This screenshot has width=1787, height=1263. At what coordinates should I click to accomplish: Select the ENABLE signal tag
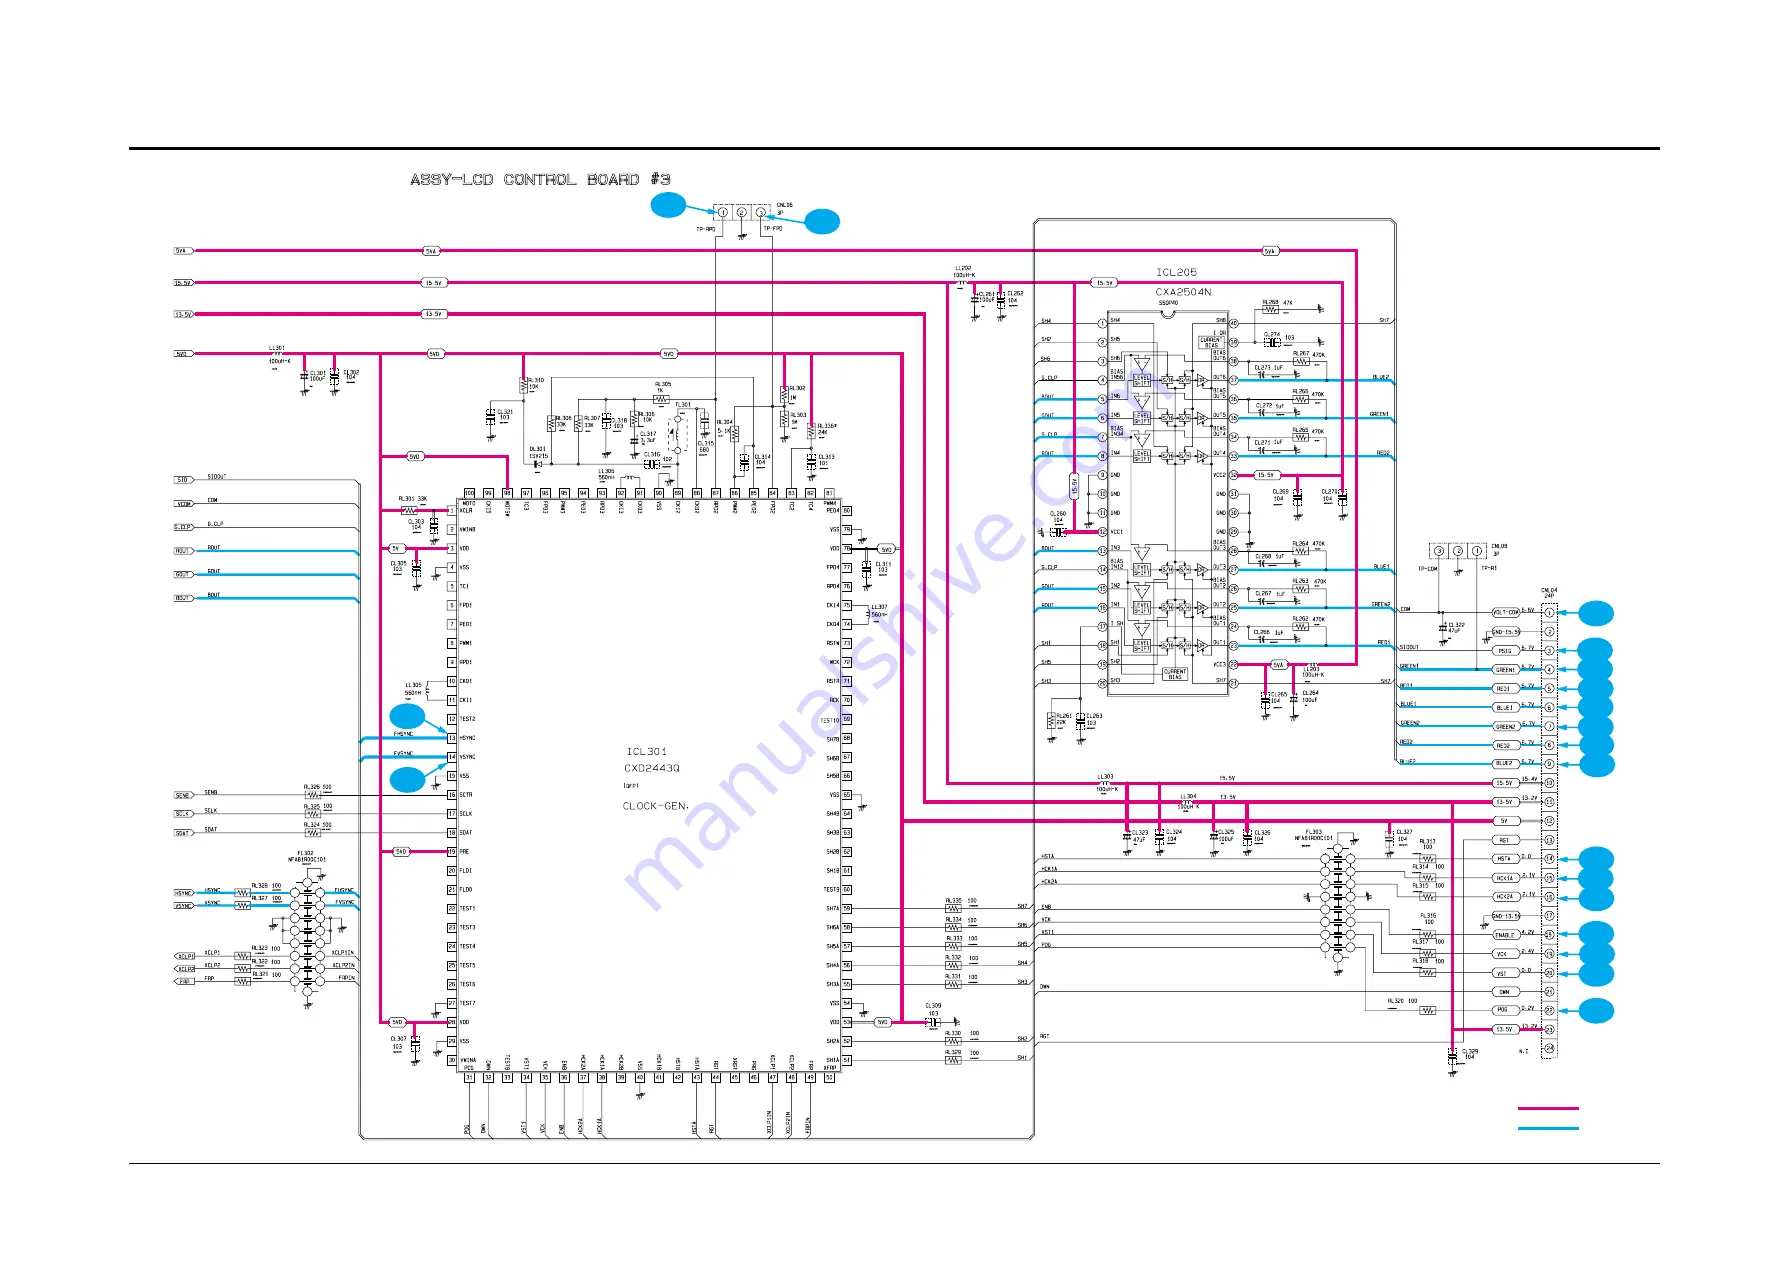pos(1505,935)
